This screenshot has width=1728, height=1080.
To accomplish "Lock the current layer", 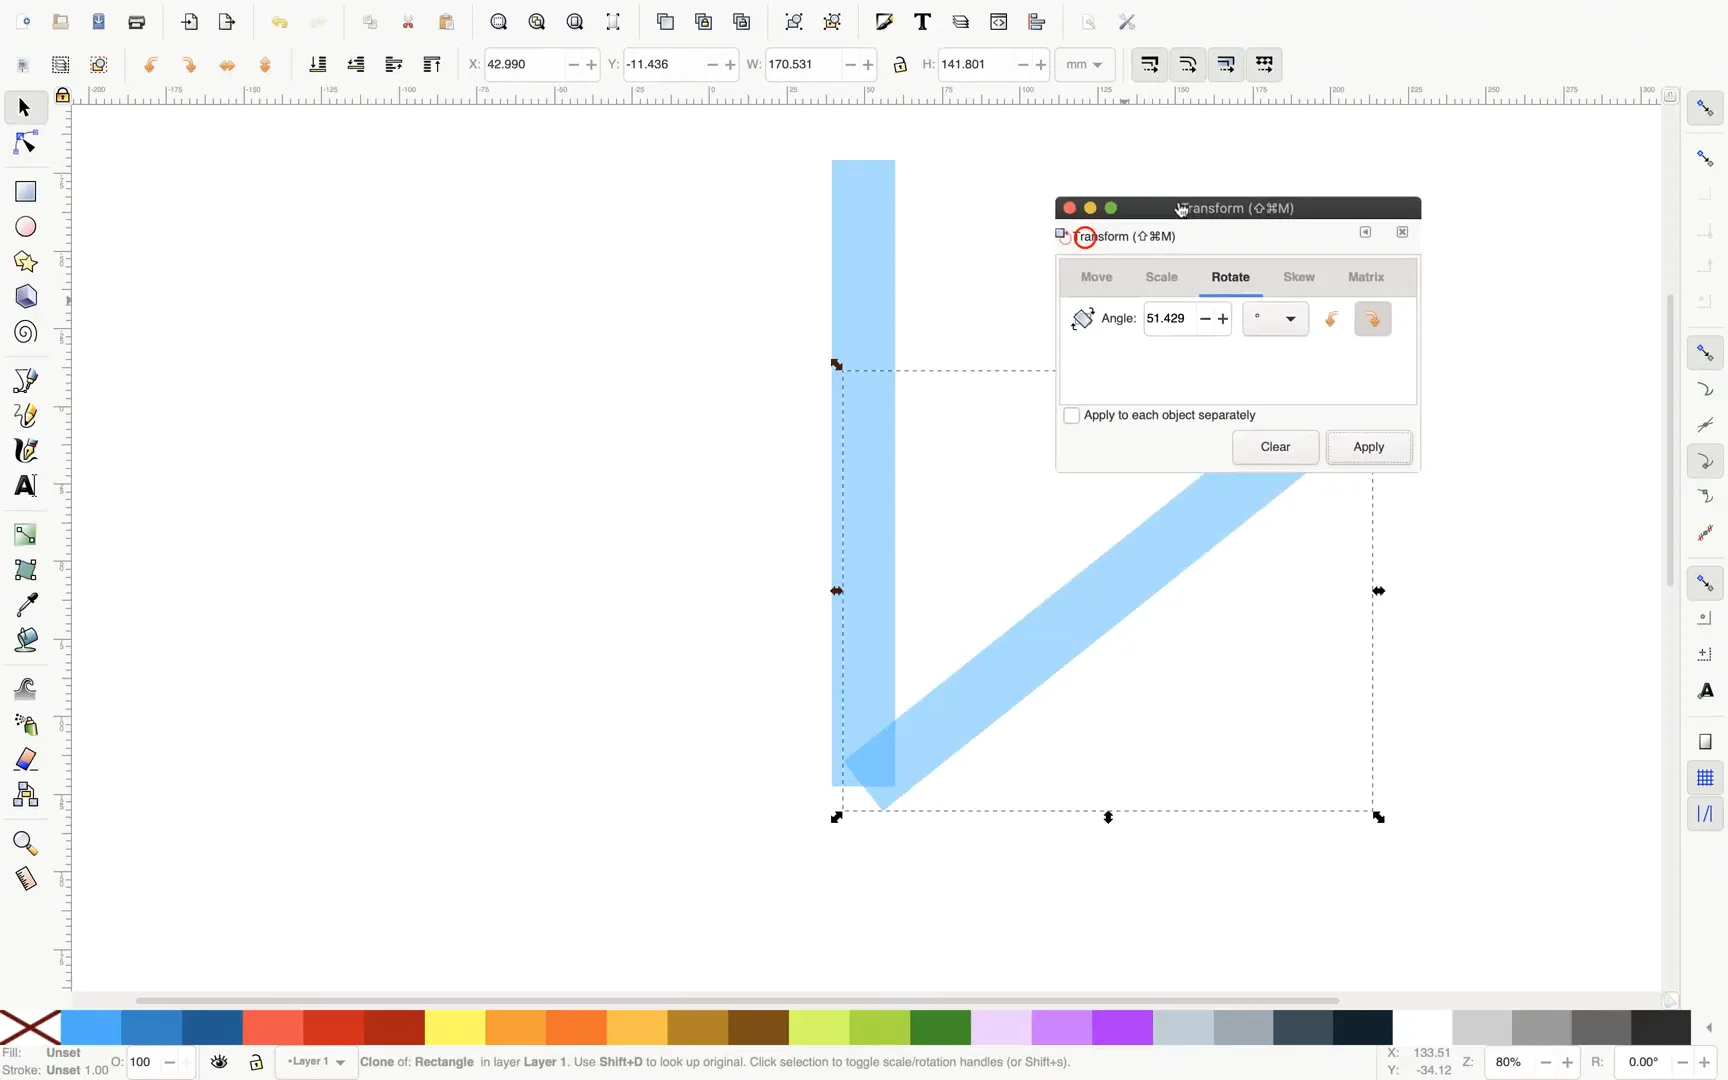I will coord(256,1063).
